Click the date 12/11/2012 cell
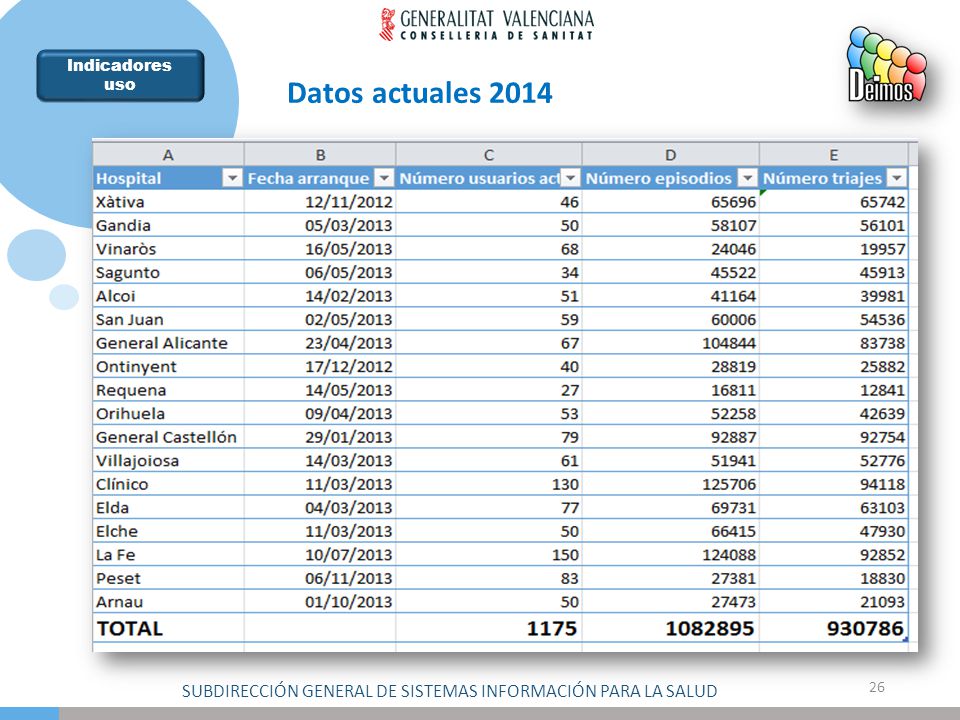960x720 pixels. (x=320, y=201)
